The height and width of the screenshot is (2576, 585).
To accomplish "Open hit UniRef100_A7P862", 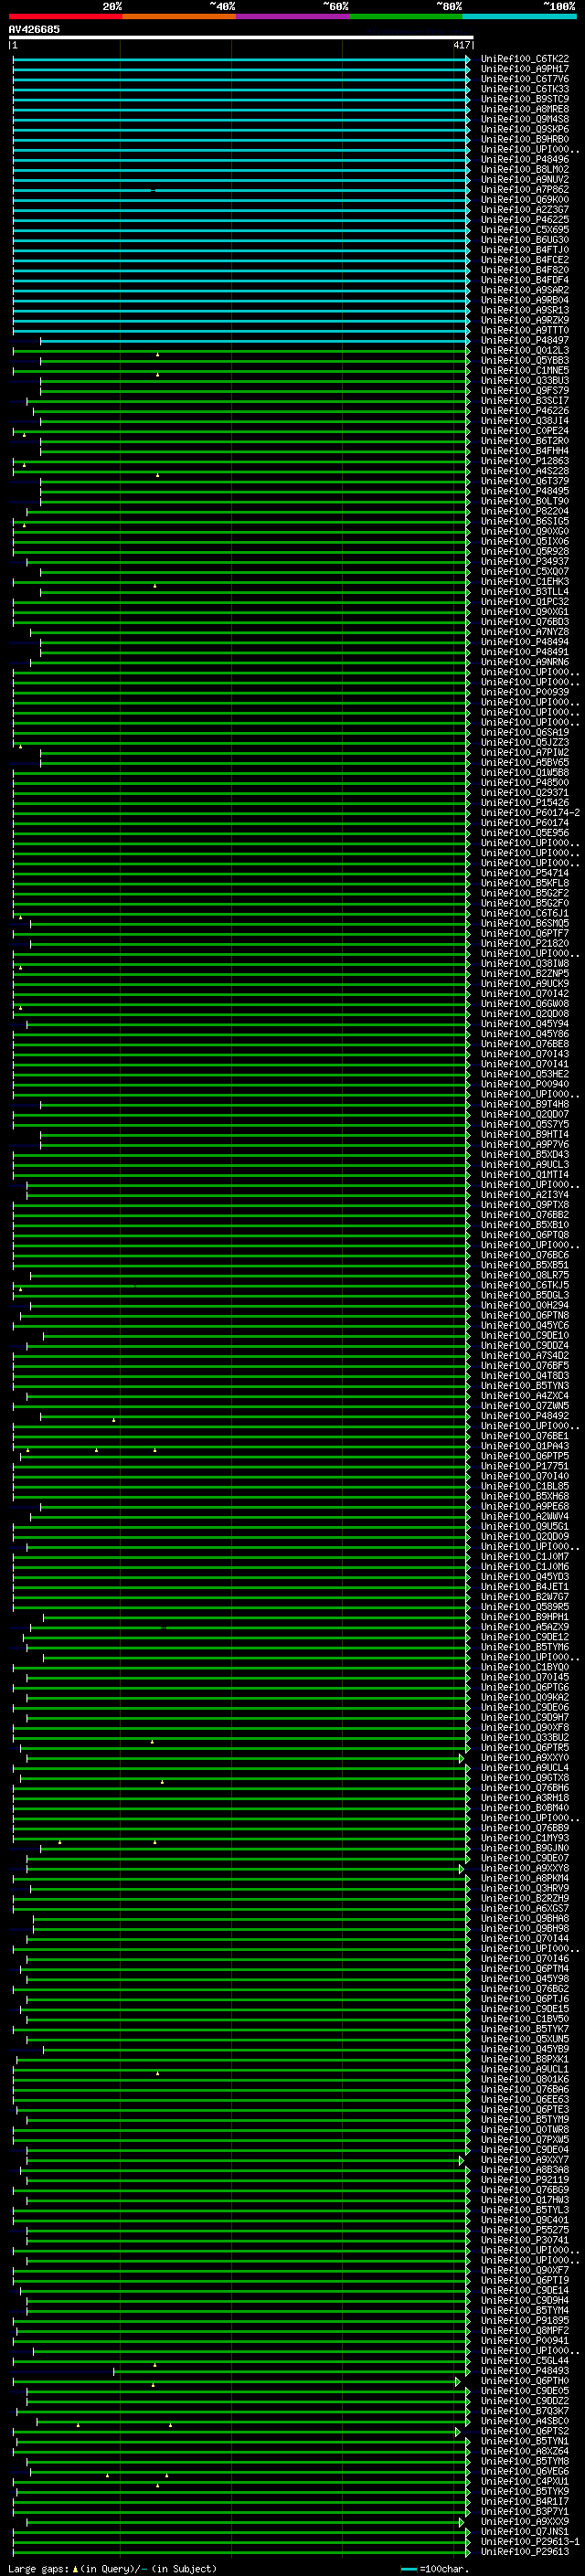I will click(525, 189).
